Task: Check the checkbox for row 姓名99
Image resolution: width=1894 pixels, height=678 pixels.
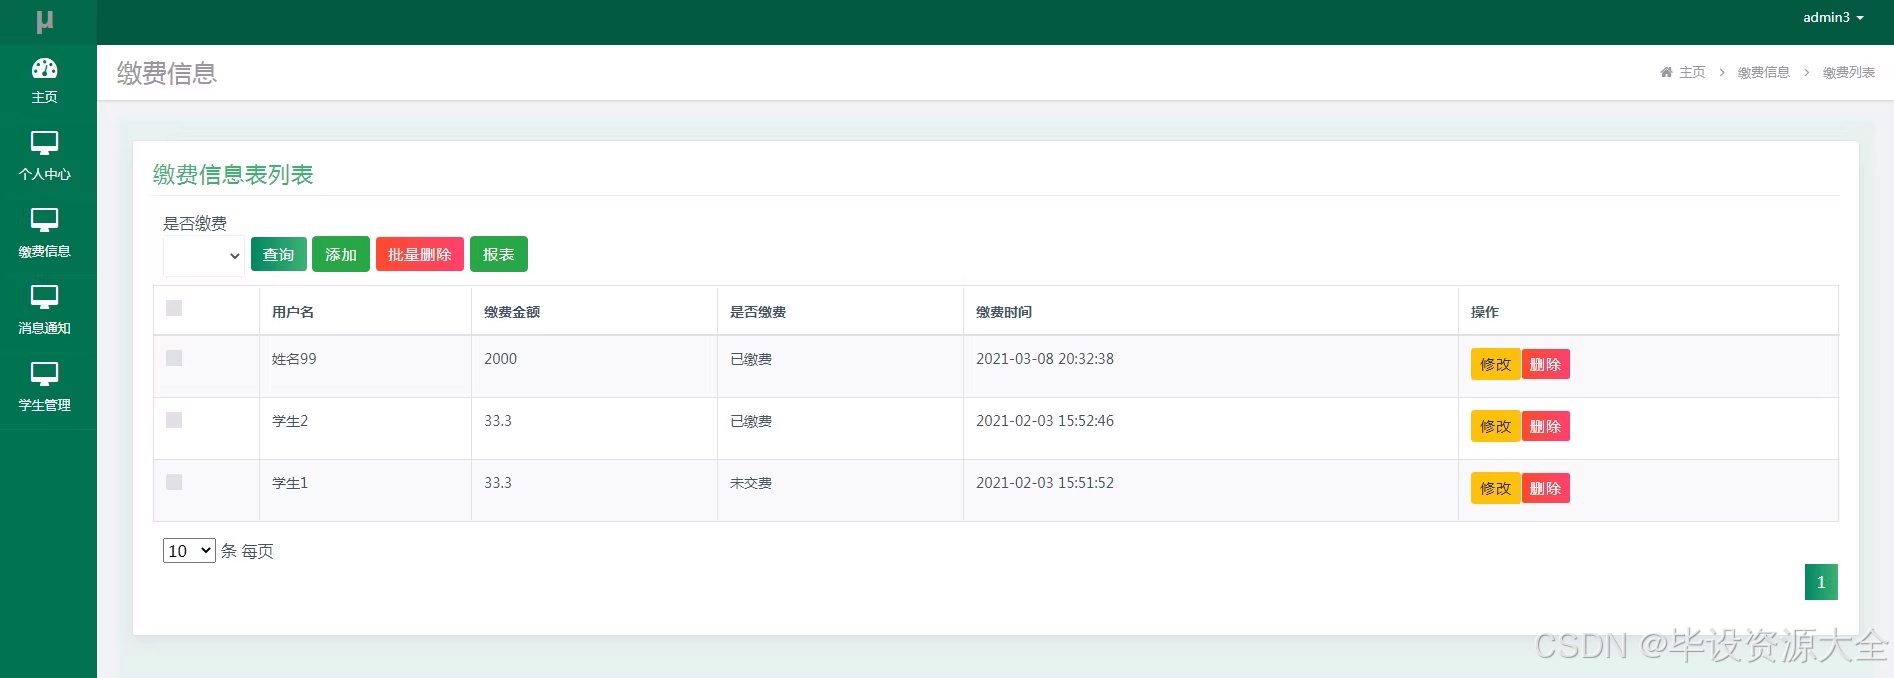Action: coord(174,358)
